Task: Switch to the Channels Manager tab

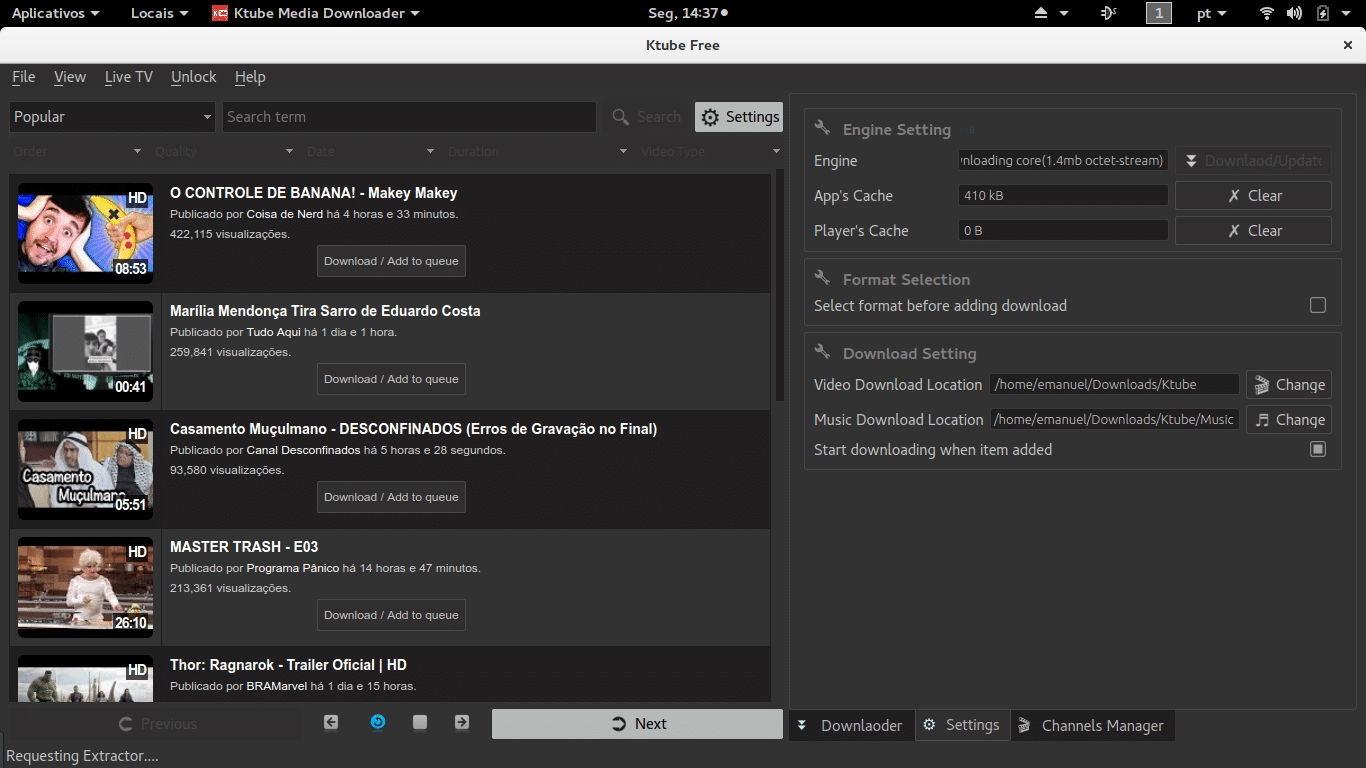Action: (1093, 725)
